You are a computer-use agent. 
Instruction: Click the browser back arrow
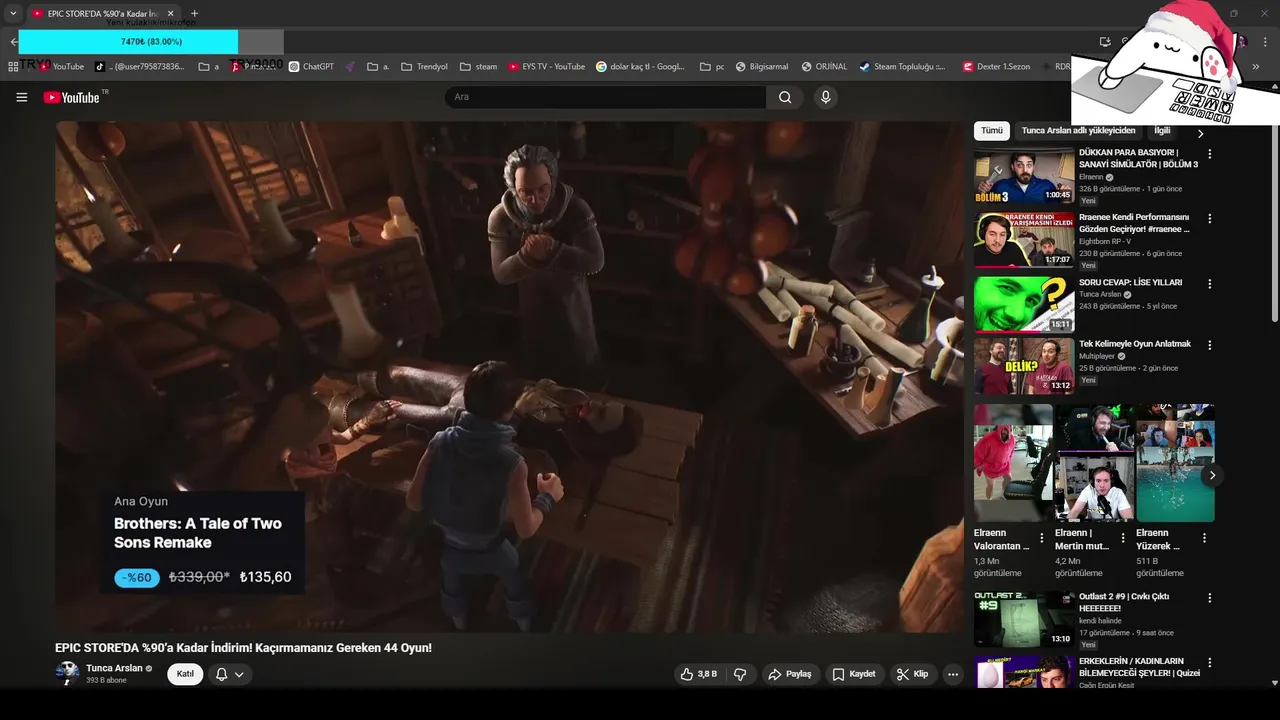click(x=13, y=42)
